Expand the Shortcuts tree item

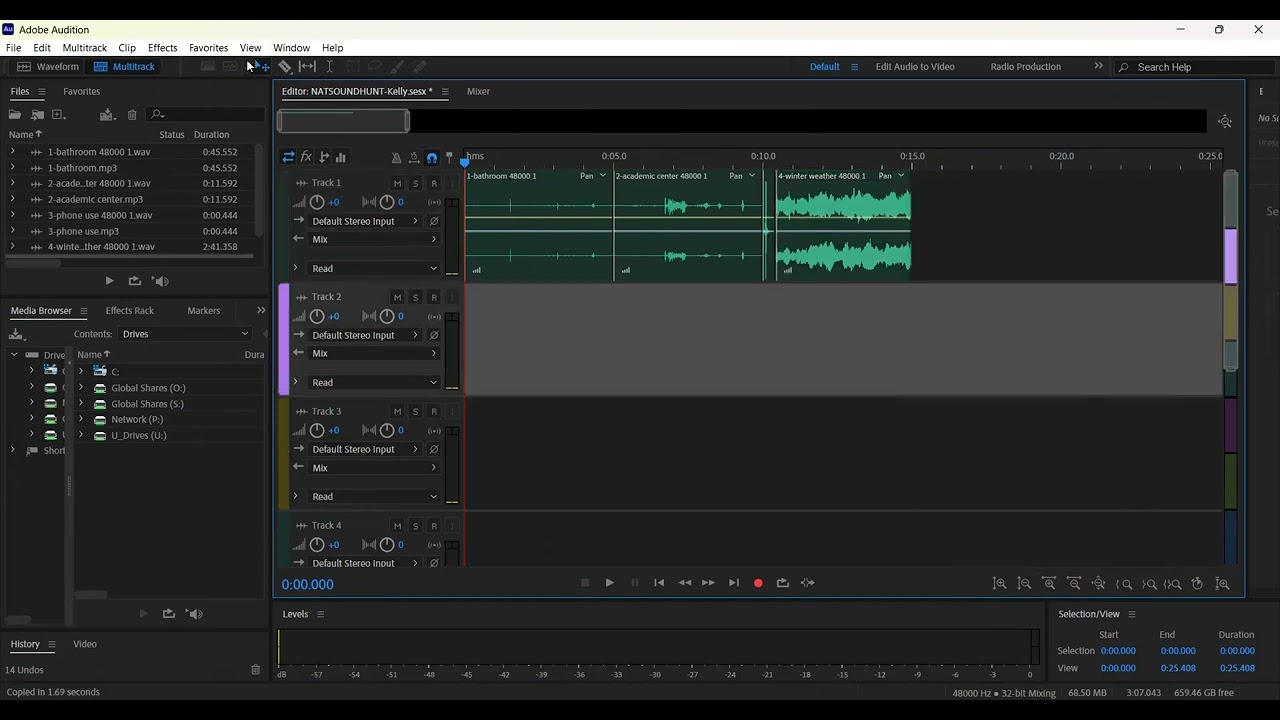point(13,451)
